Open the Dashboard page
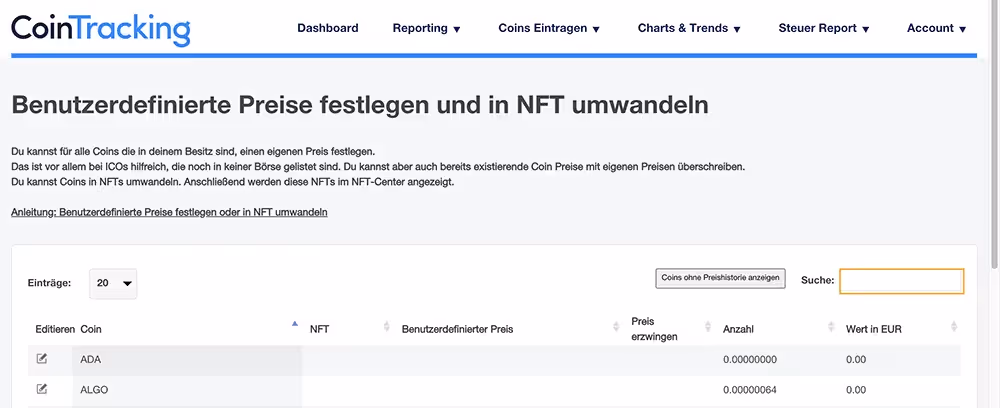The height and width of the screenshot is (408, 1000). pos(328,28)
